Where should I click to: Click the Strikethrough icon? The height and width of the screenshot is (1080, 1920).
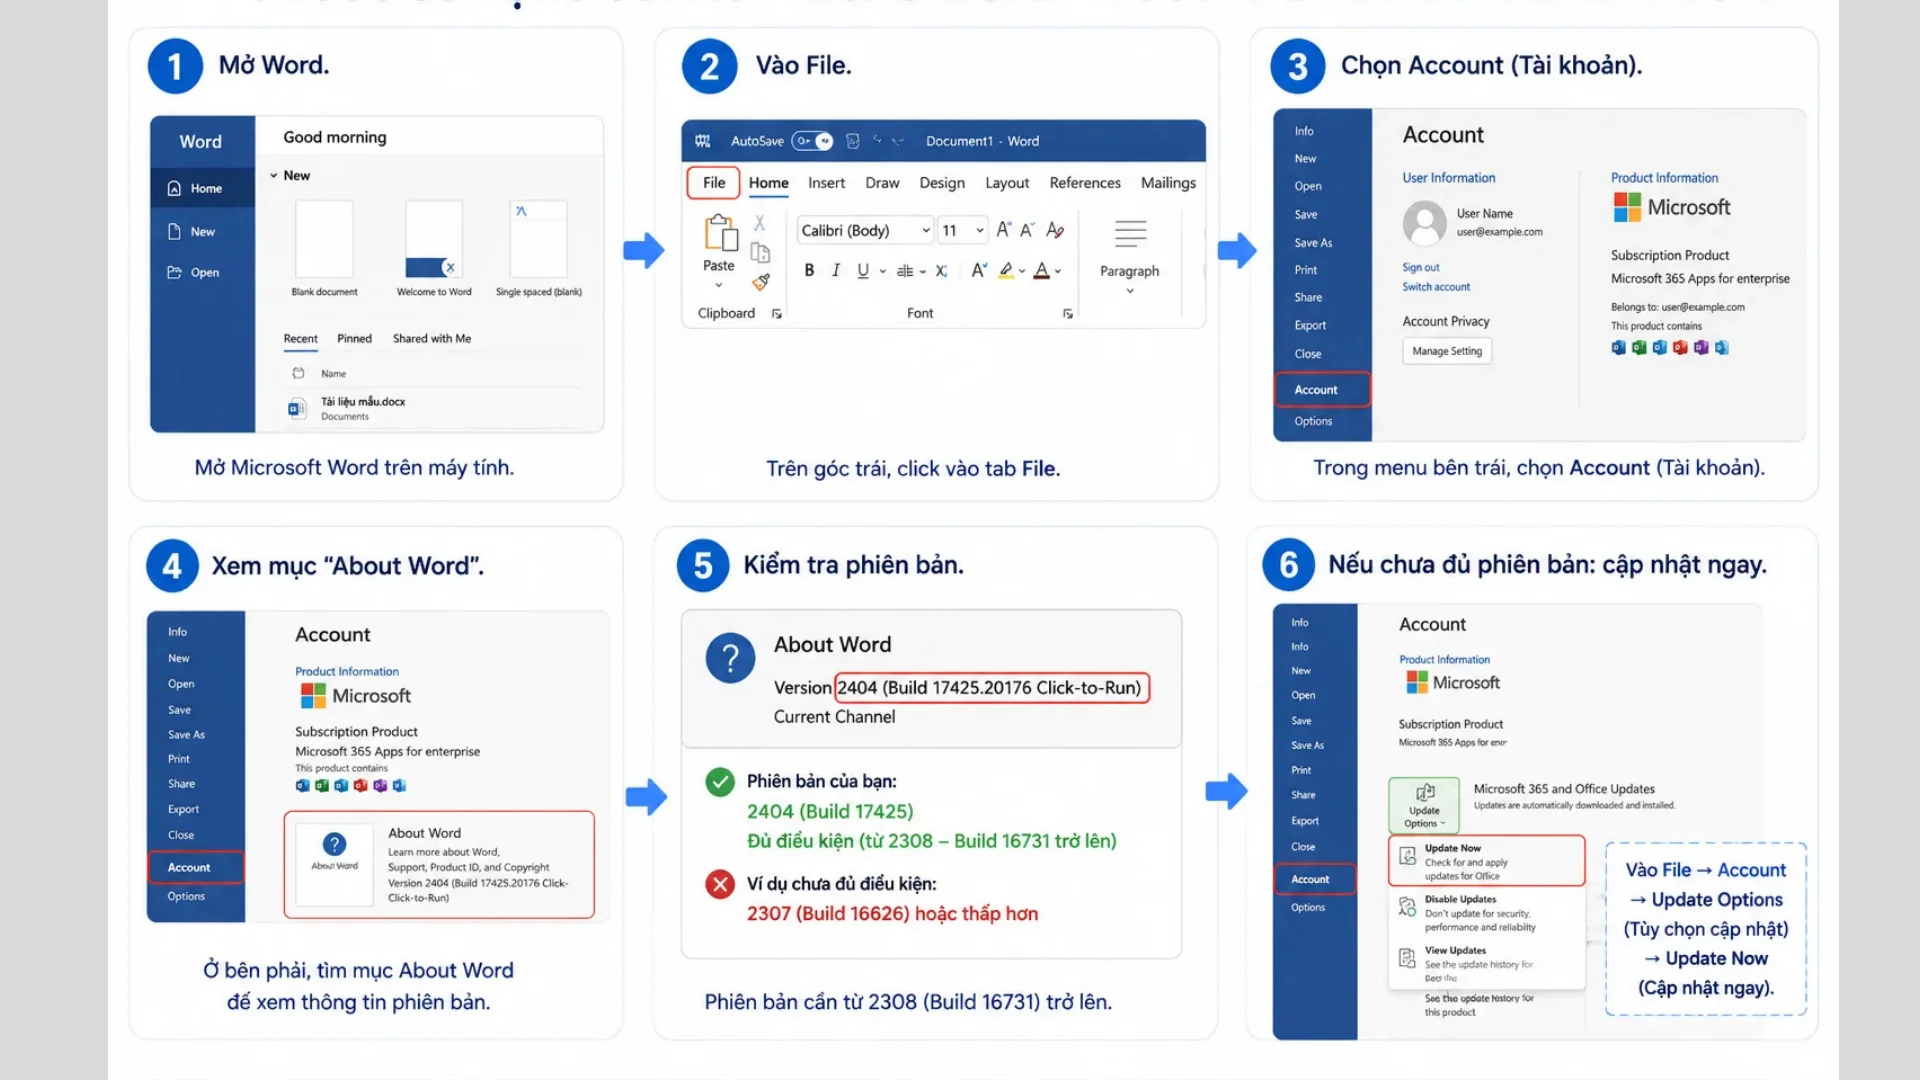905,271
